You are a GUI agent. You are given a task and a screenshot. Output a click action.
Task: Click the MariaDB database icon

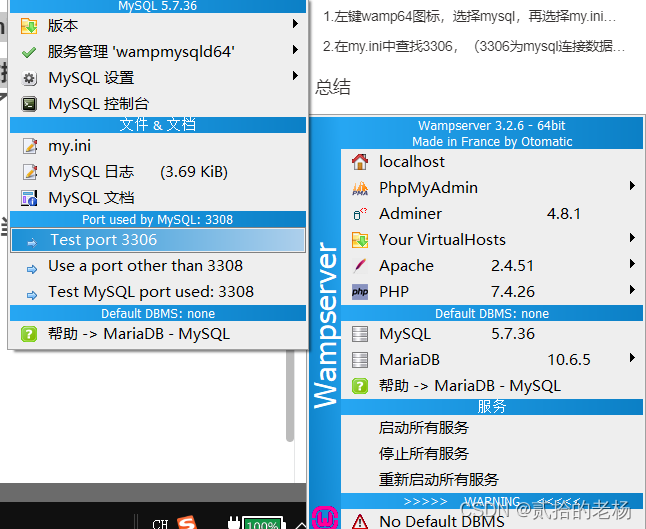(360, 360)
